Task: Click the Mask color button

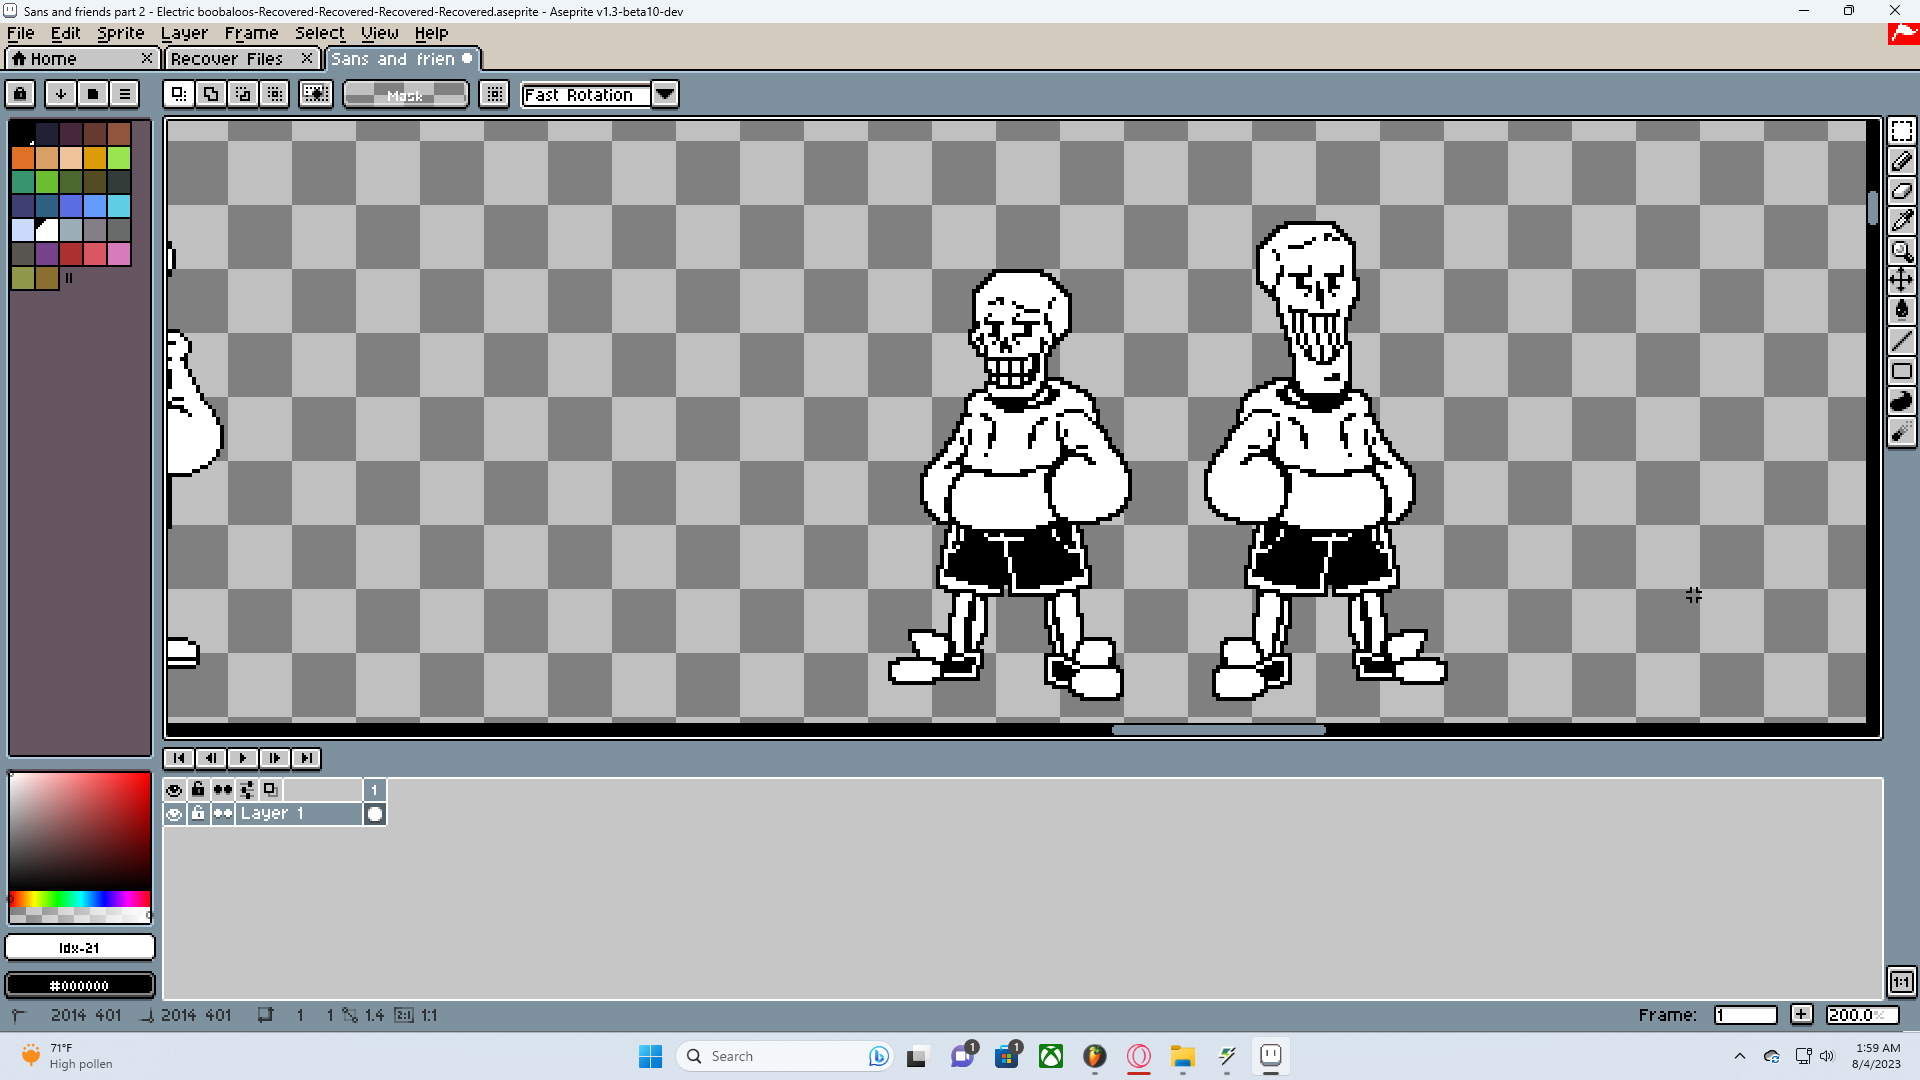Action: (x=405, y=95)
